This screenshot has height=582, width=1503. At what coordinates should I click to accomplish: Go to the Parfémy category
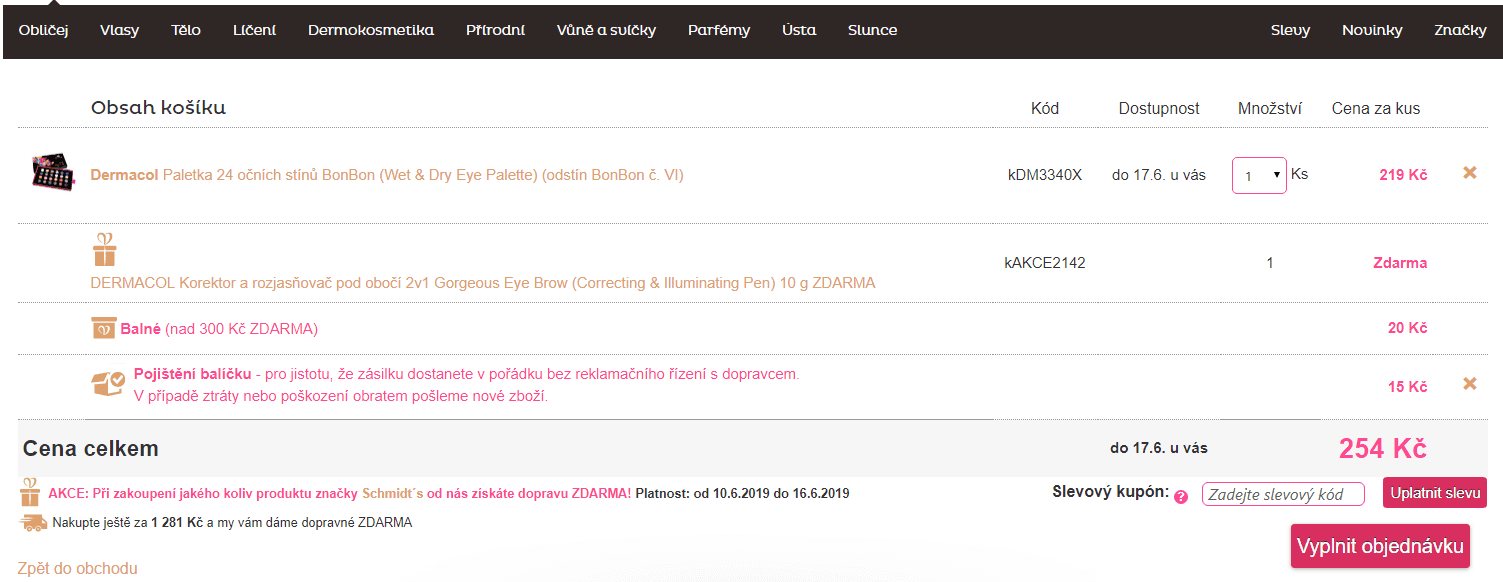point(719,30)
